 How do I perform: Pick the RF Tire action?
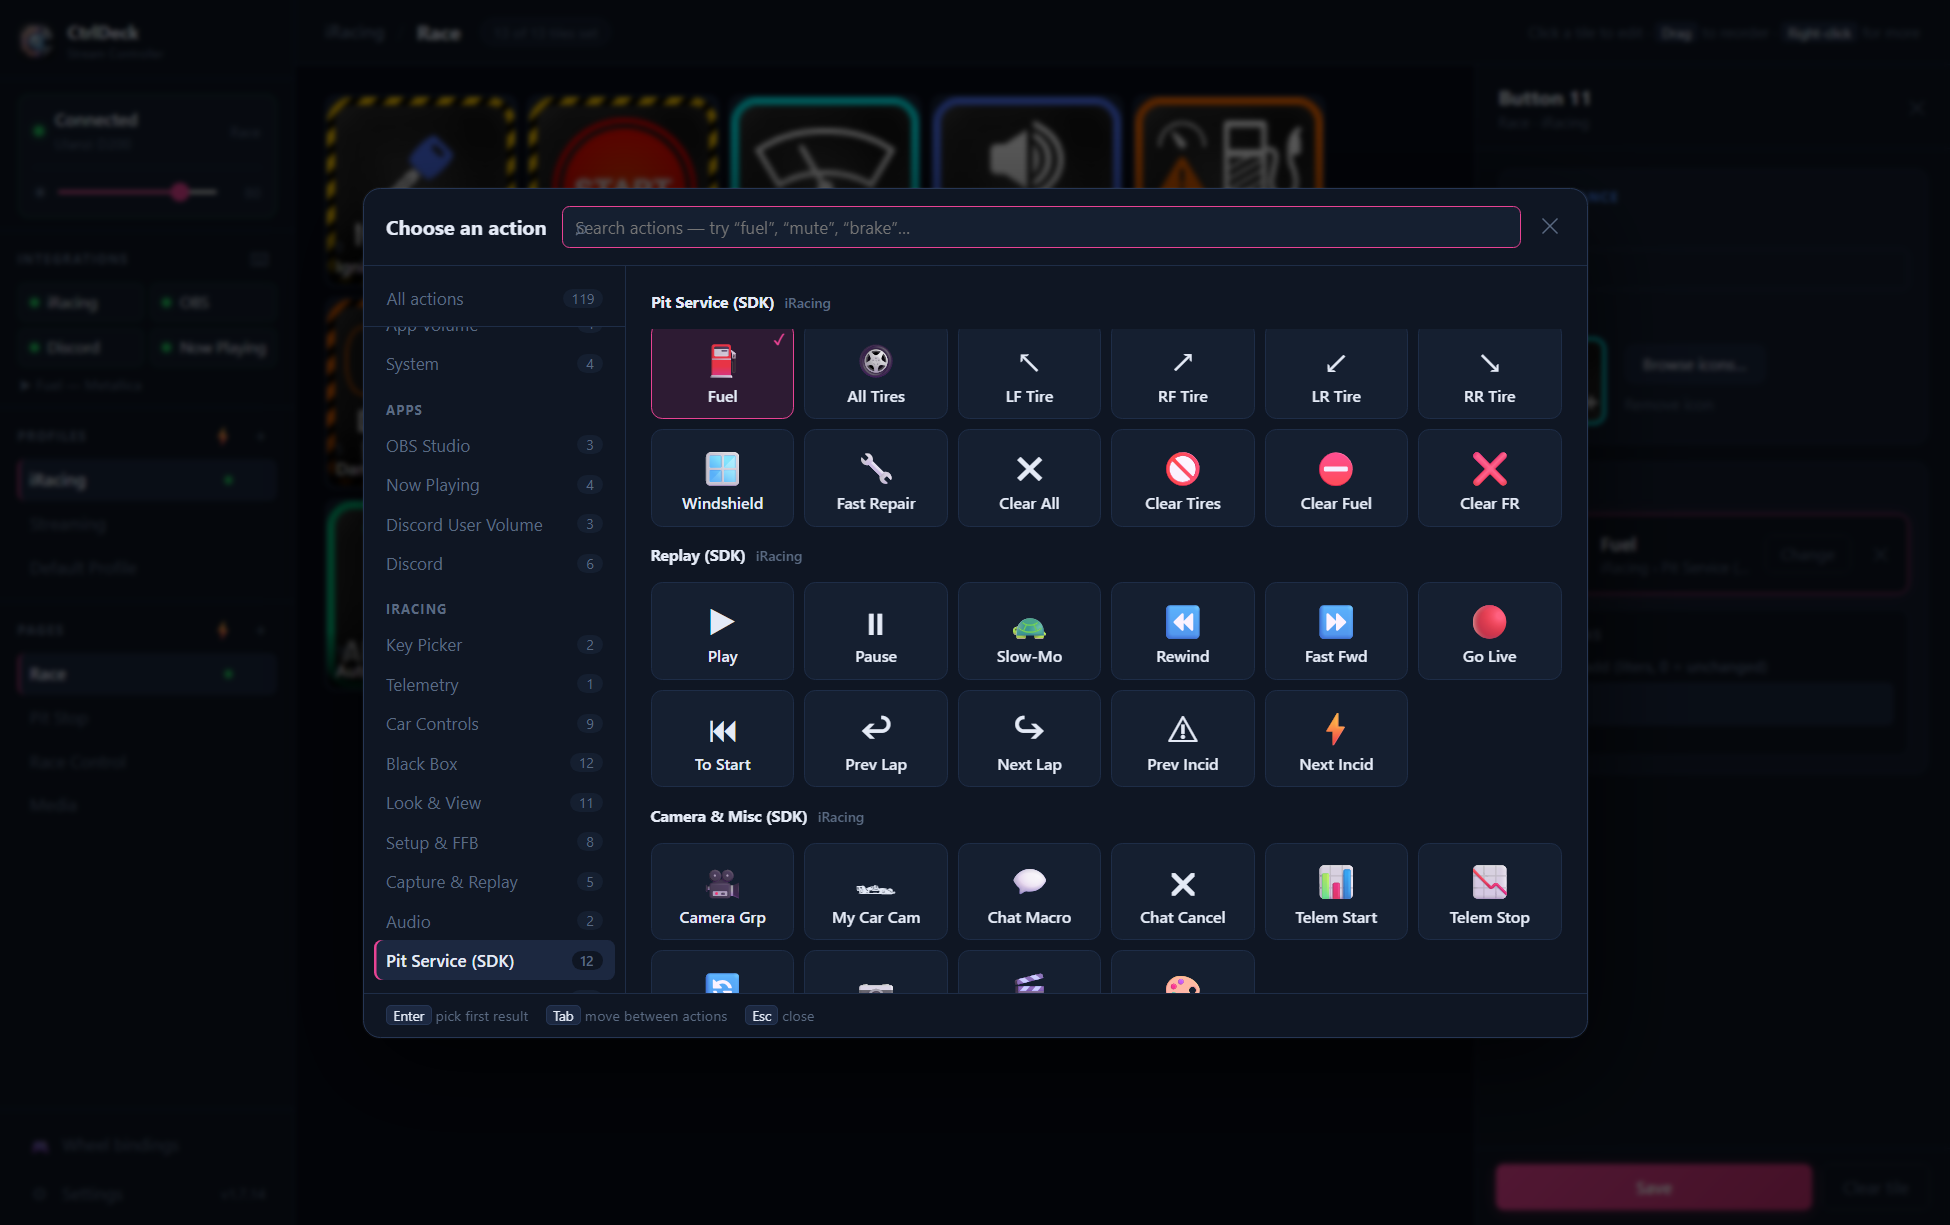coord(1183,373)
